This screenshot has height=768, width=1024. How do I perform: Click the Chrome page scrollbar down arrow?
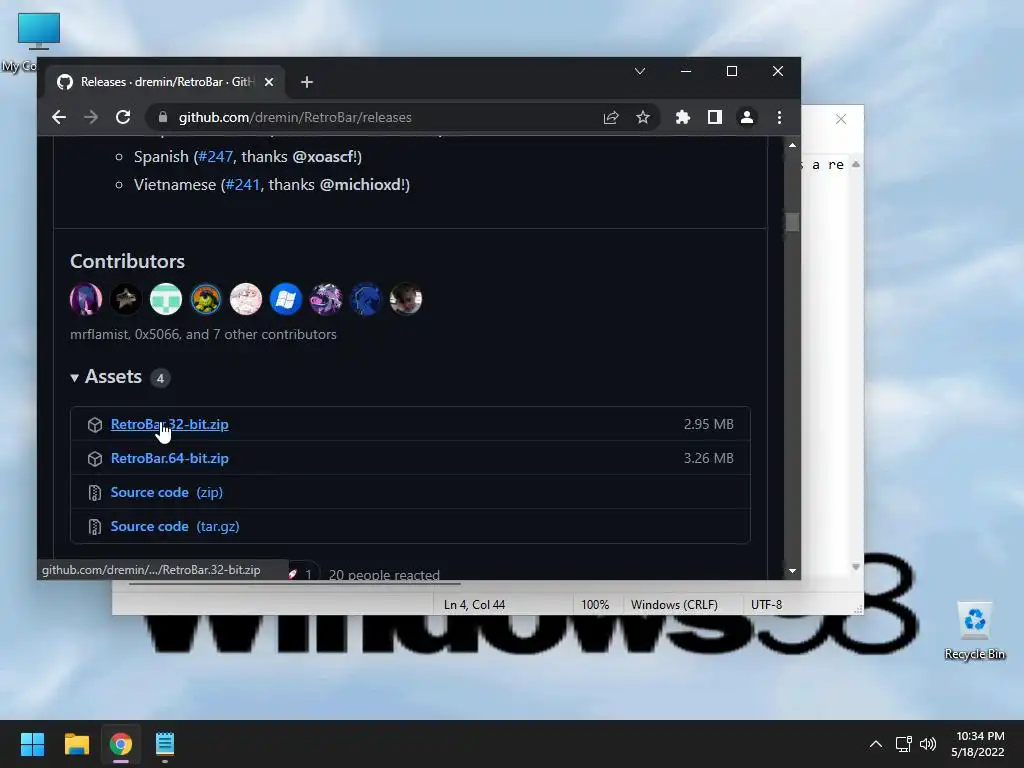click(792, 571)
